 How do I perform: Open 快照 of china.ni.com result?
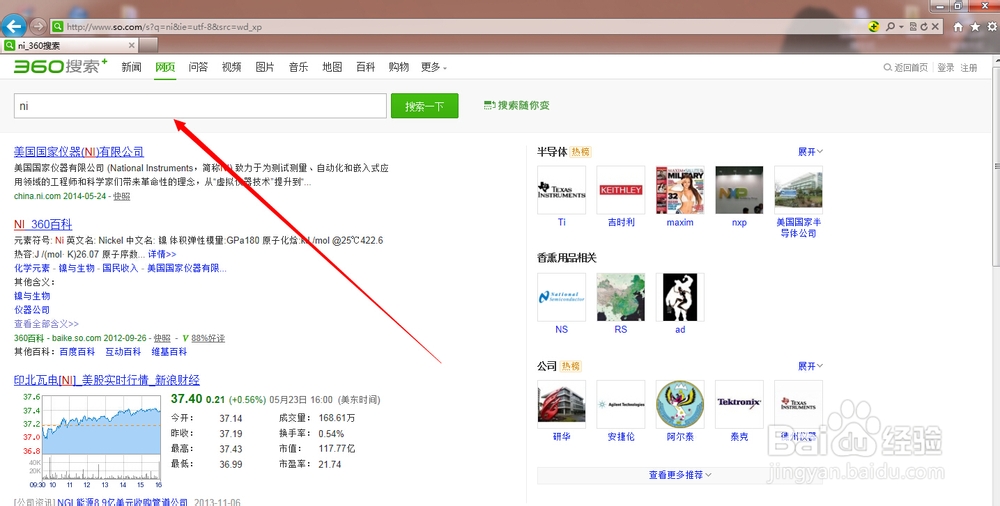pyautogui.click(x=122, y=197)
